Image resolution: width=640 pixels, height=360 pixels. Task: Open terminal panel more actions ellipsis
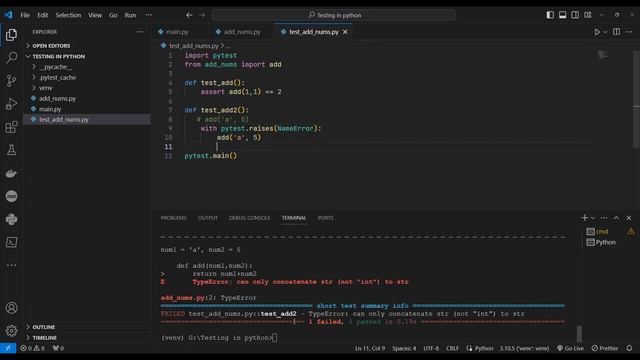point(604,218)
